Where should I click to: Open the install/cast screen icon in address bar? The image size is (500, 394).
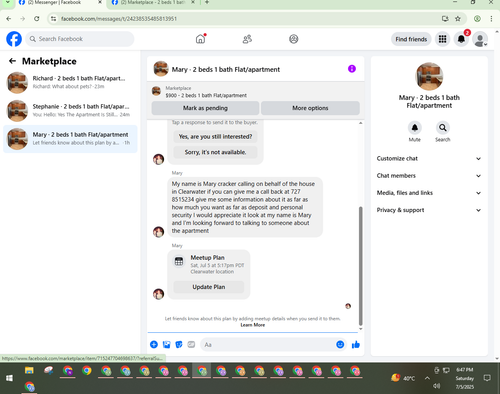[x=445, y=19]
